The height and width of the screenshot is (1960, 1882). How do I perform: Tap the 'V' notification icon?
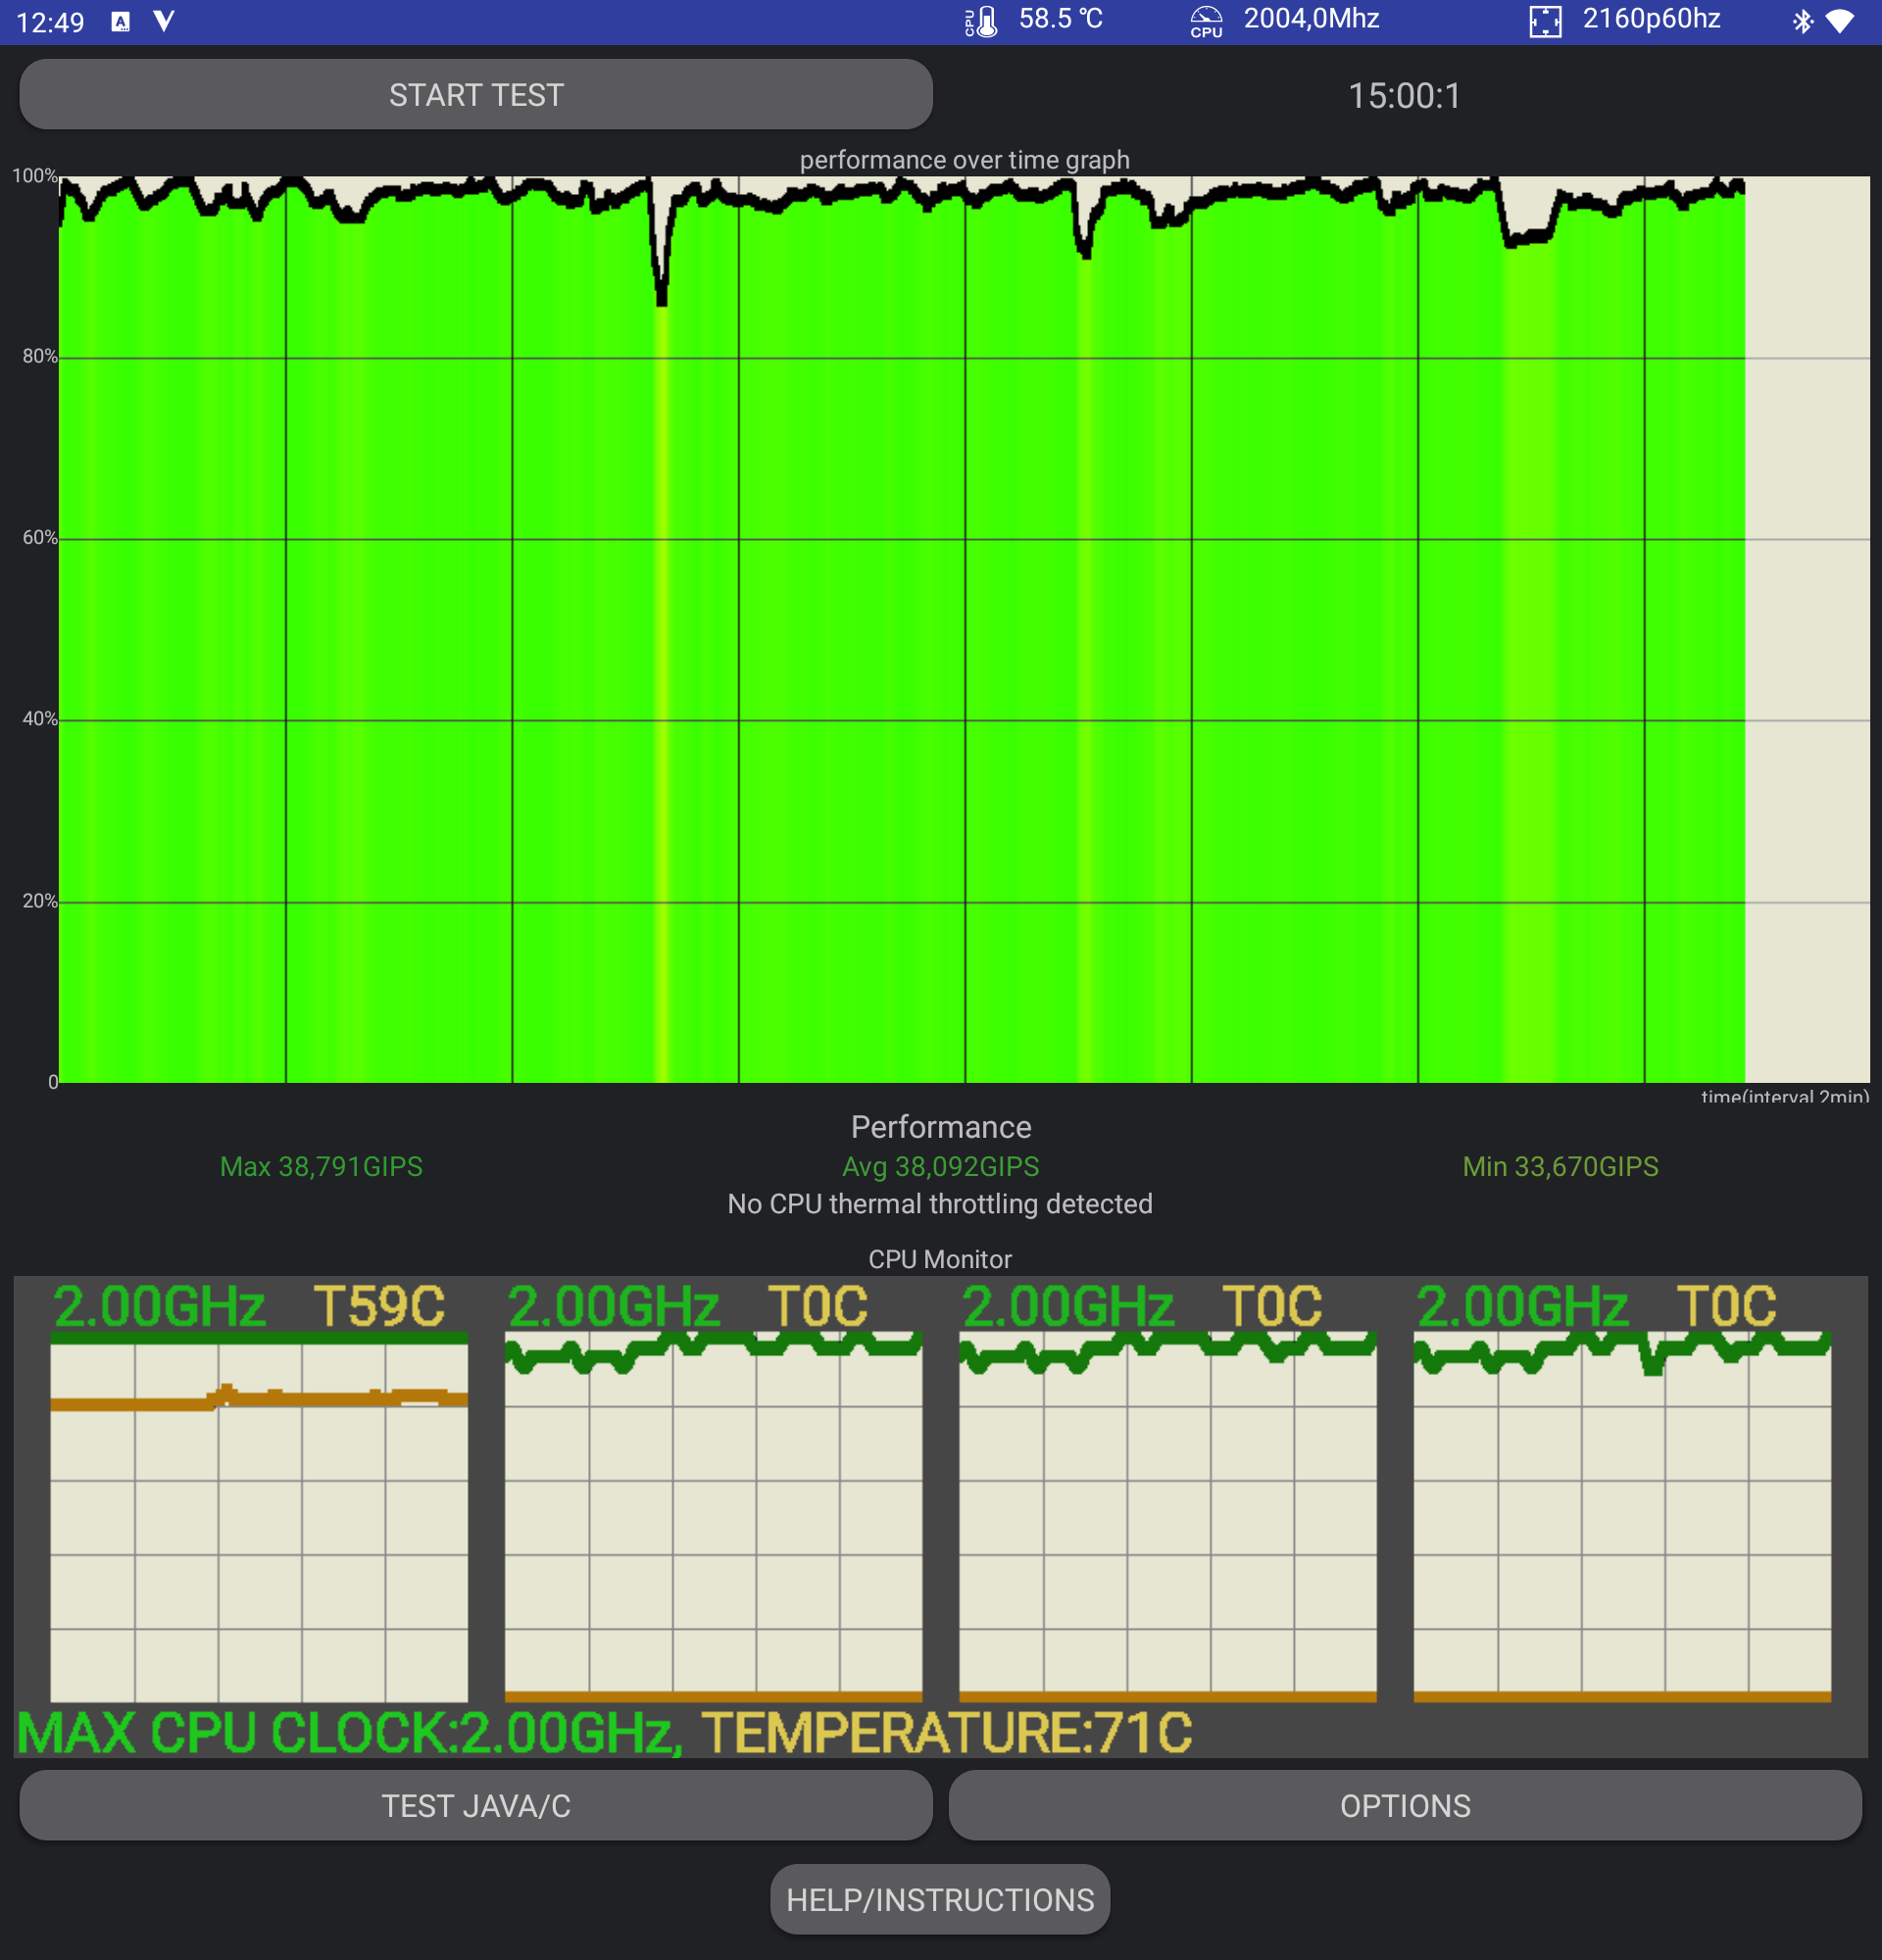coord(164,21)
